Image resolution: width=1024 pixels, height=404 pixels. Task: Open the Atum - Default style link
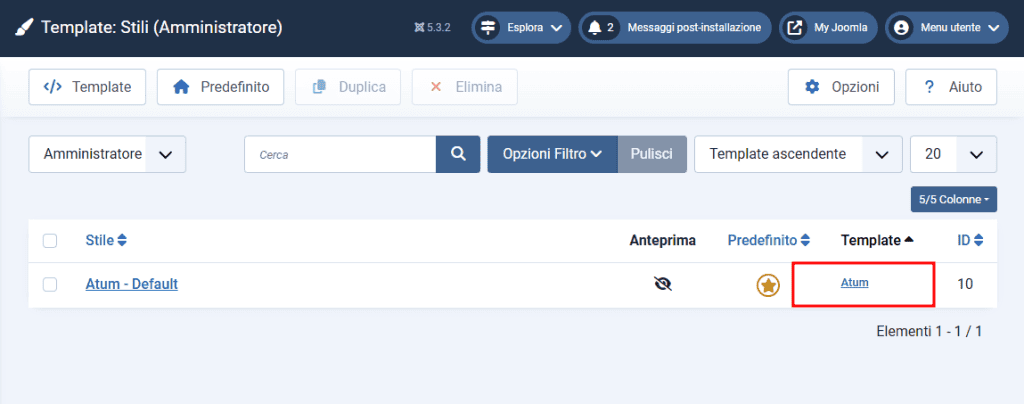coord(132,284)
